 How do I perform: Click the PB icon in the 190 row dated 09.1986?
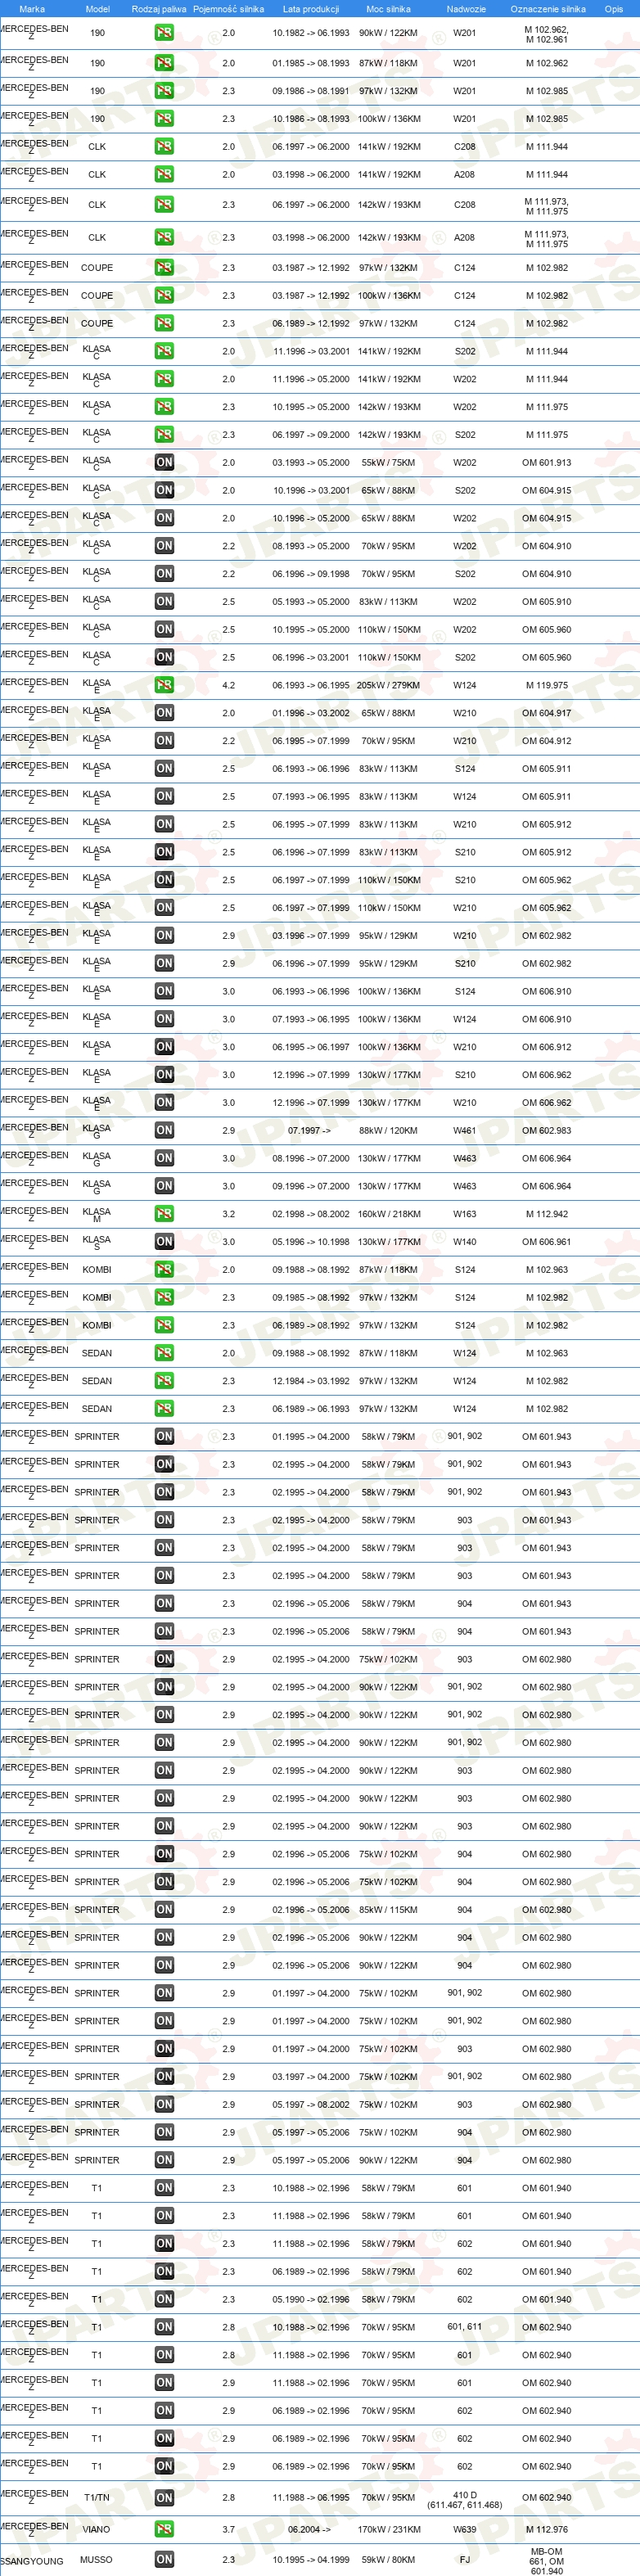point(164,91)
